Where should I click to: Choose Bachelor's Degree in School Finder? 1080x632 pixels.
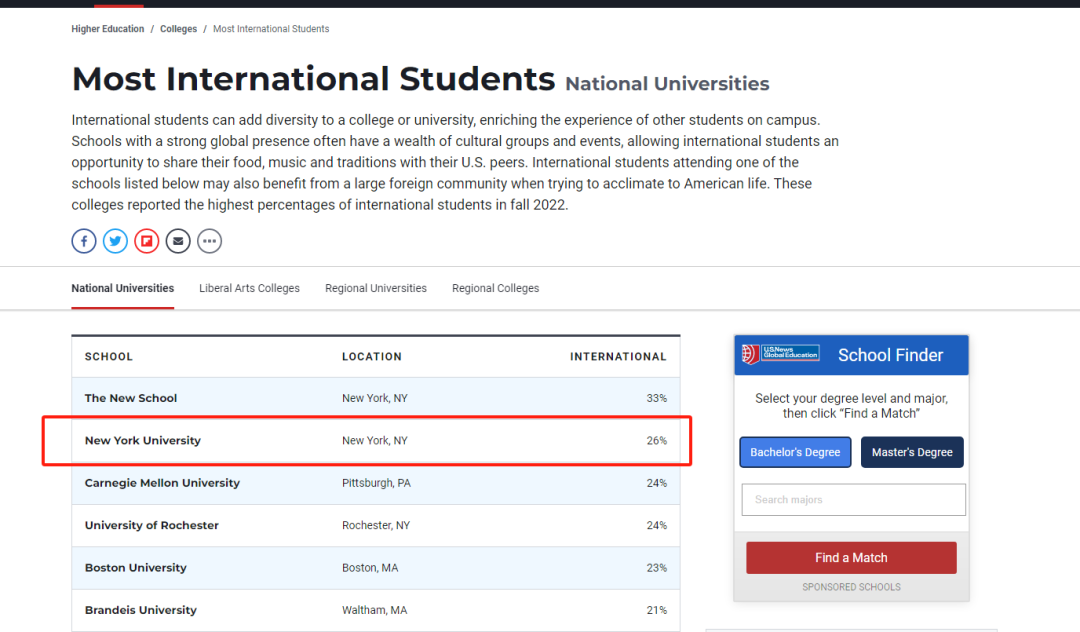(x=796, y=452)
